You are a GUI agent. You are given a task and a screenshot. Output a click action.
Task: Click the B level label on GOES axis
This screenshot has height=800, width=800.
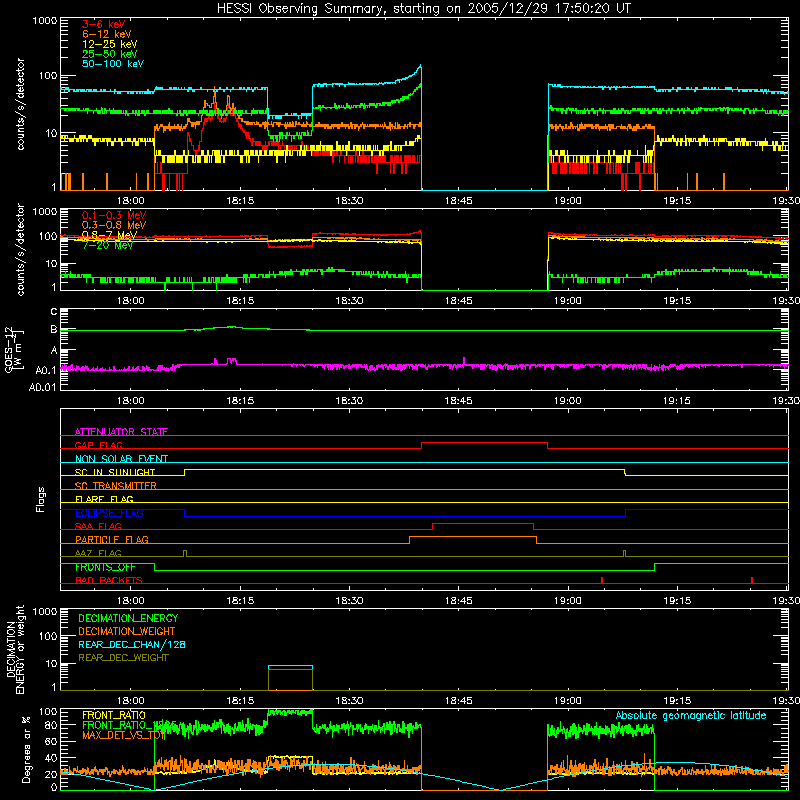click(54, 330)
